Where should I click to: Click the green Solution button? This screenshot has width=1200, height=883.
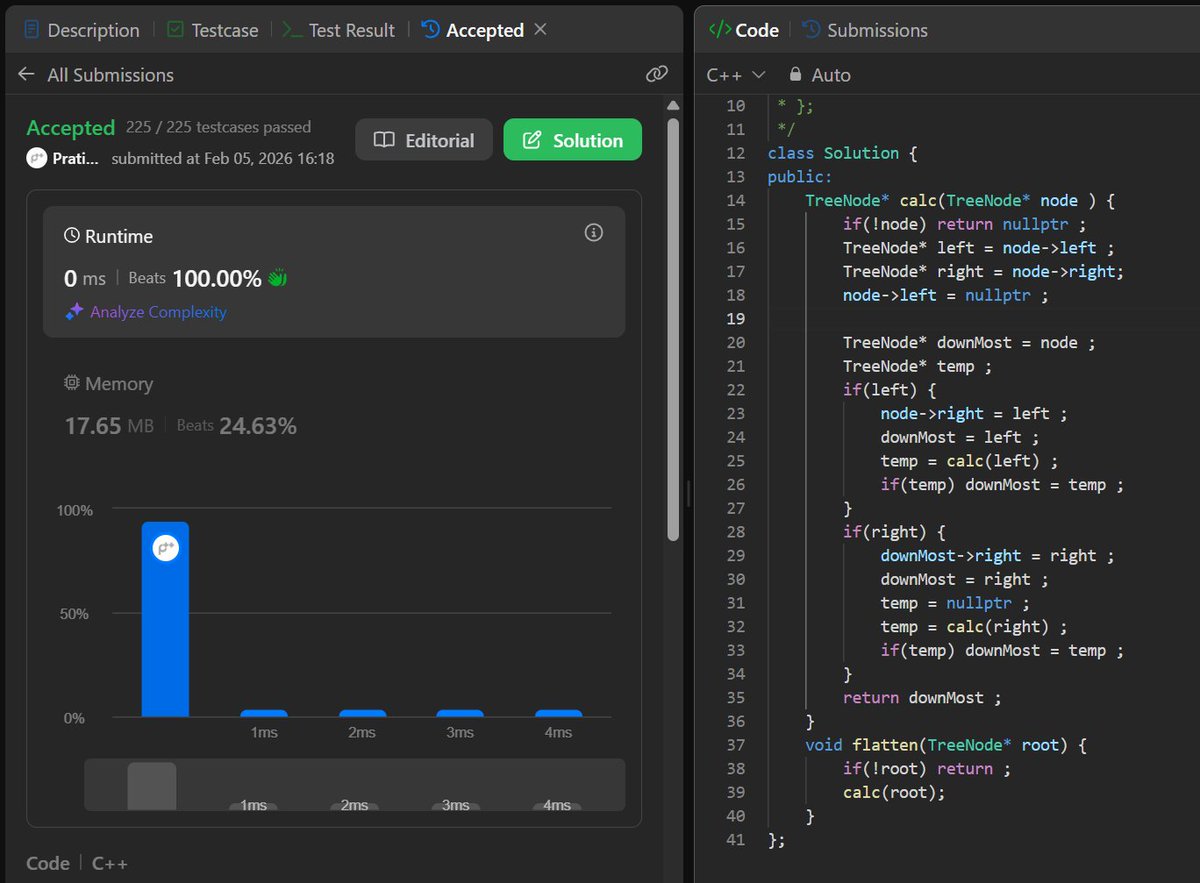pyautogui.click(x=573, y=140)
